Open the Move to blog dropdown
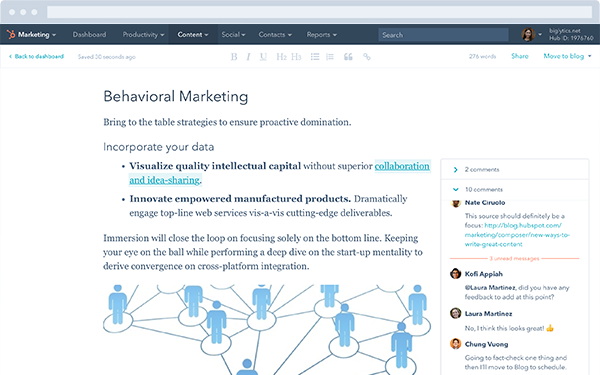This screenshot has width=600, height=375. (567, 56)
